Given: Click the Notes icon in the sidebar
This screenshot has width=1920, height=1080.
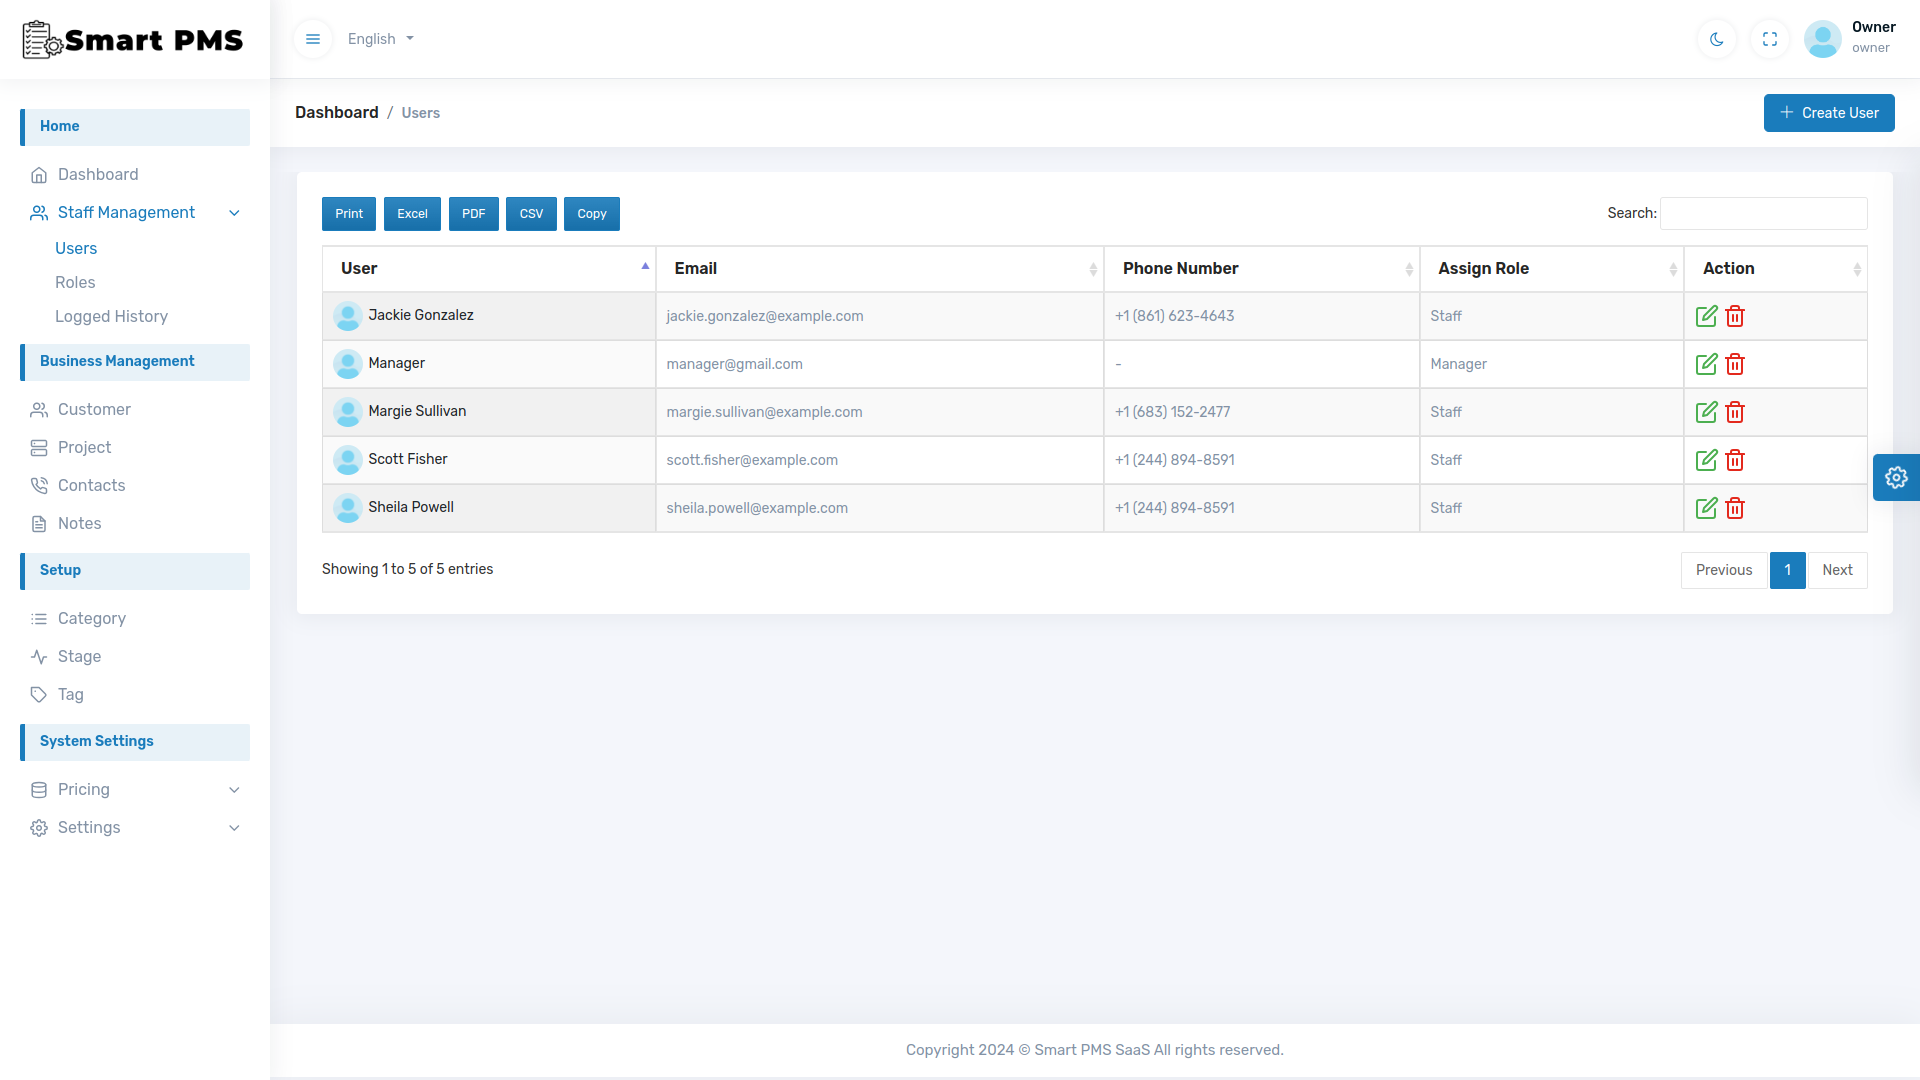Looking at the screenshot, I should point(39,523).
